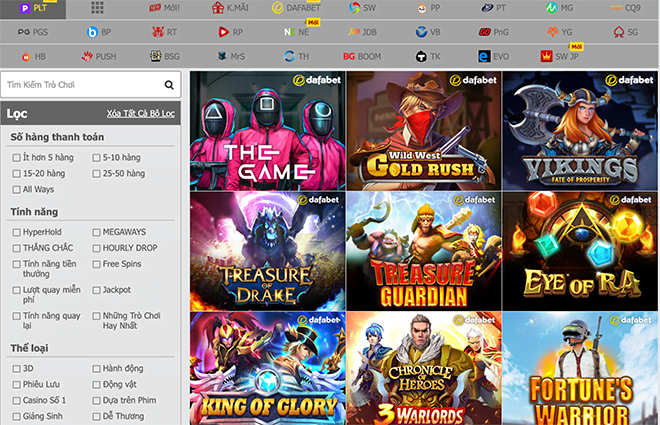
Task: Open the Wild West Gold Rush game
Action: point(424,130)
